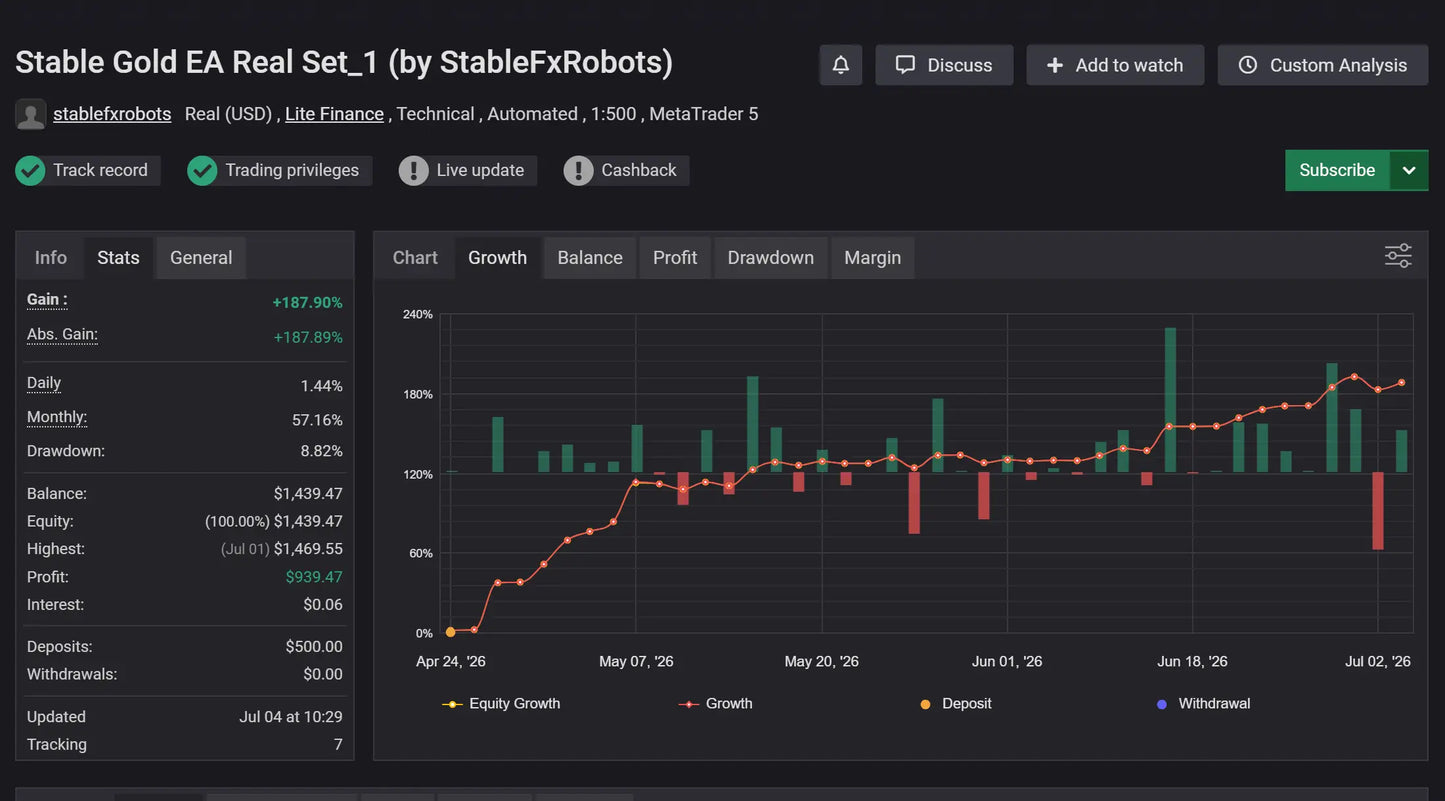Click the stablefxrobots avatar icon
This screenshot has width=1445, height=801.
pos(31,114)
